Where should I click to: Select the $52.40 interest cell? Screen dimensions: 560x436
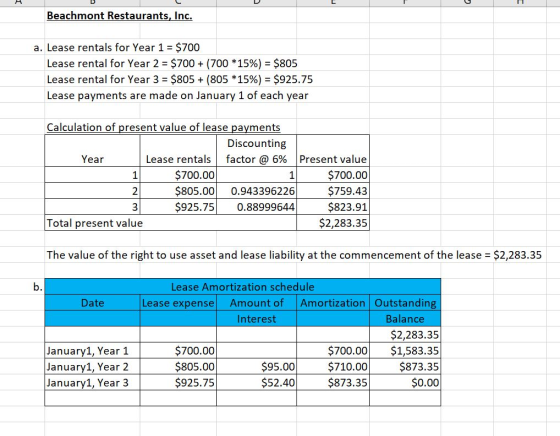coord(256,383)
